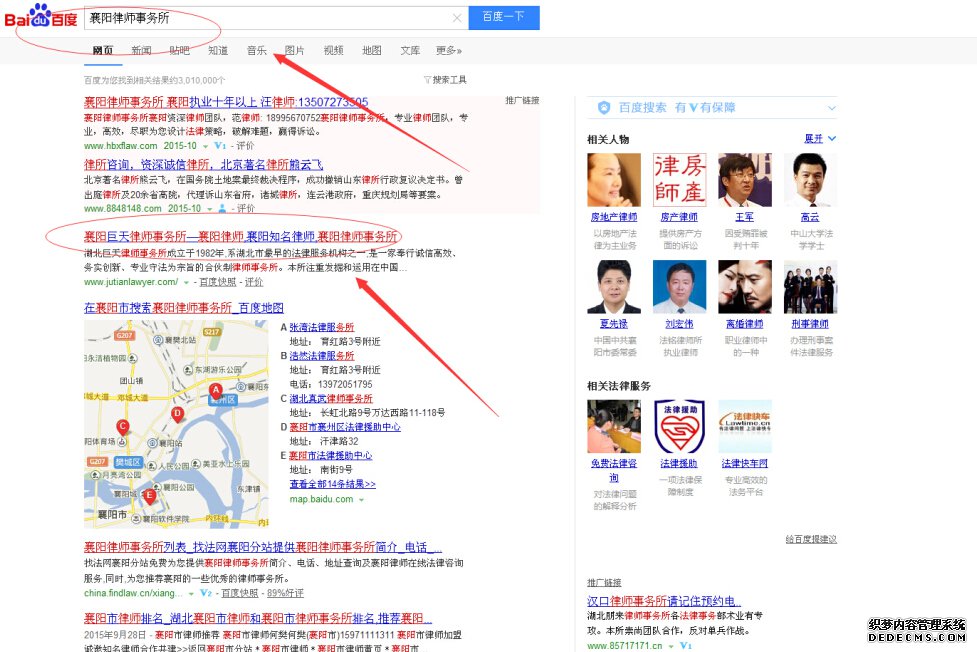Image resolution: width=977 pixels, height=652 pixels.
Task: Click the 法律援助 emblem icon
Action: point(679,426)
